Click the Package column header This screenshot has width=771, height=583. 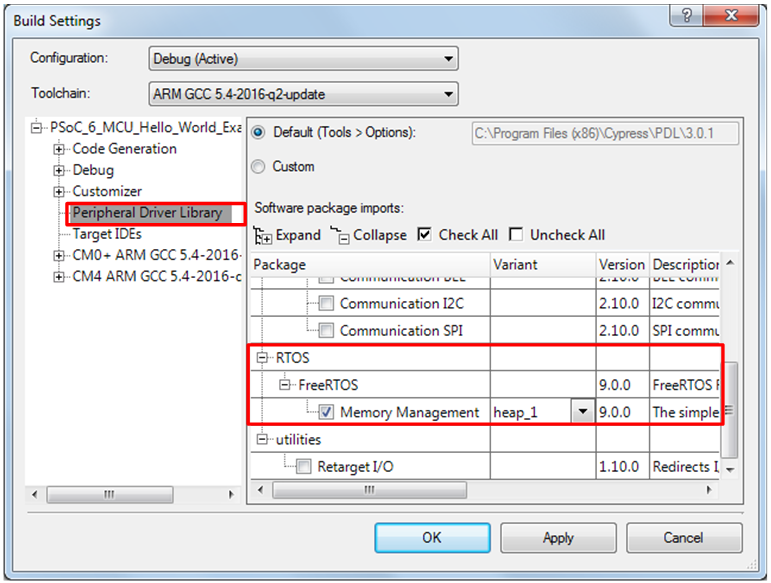point(370,264)
